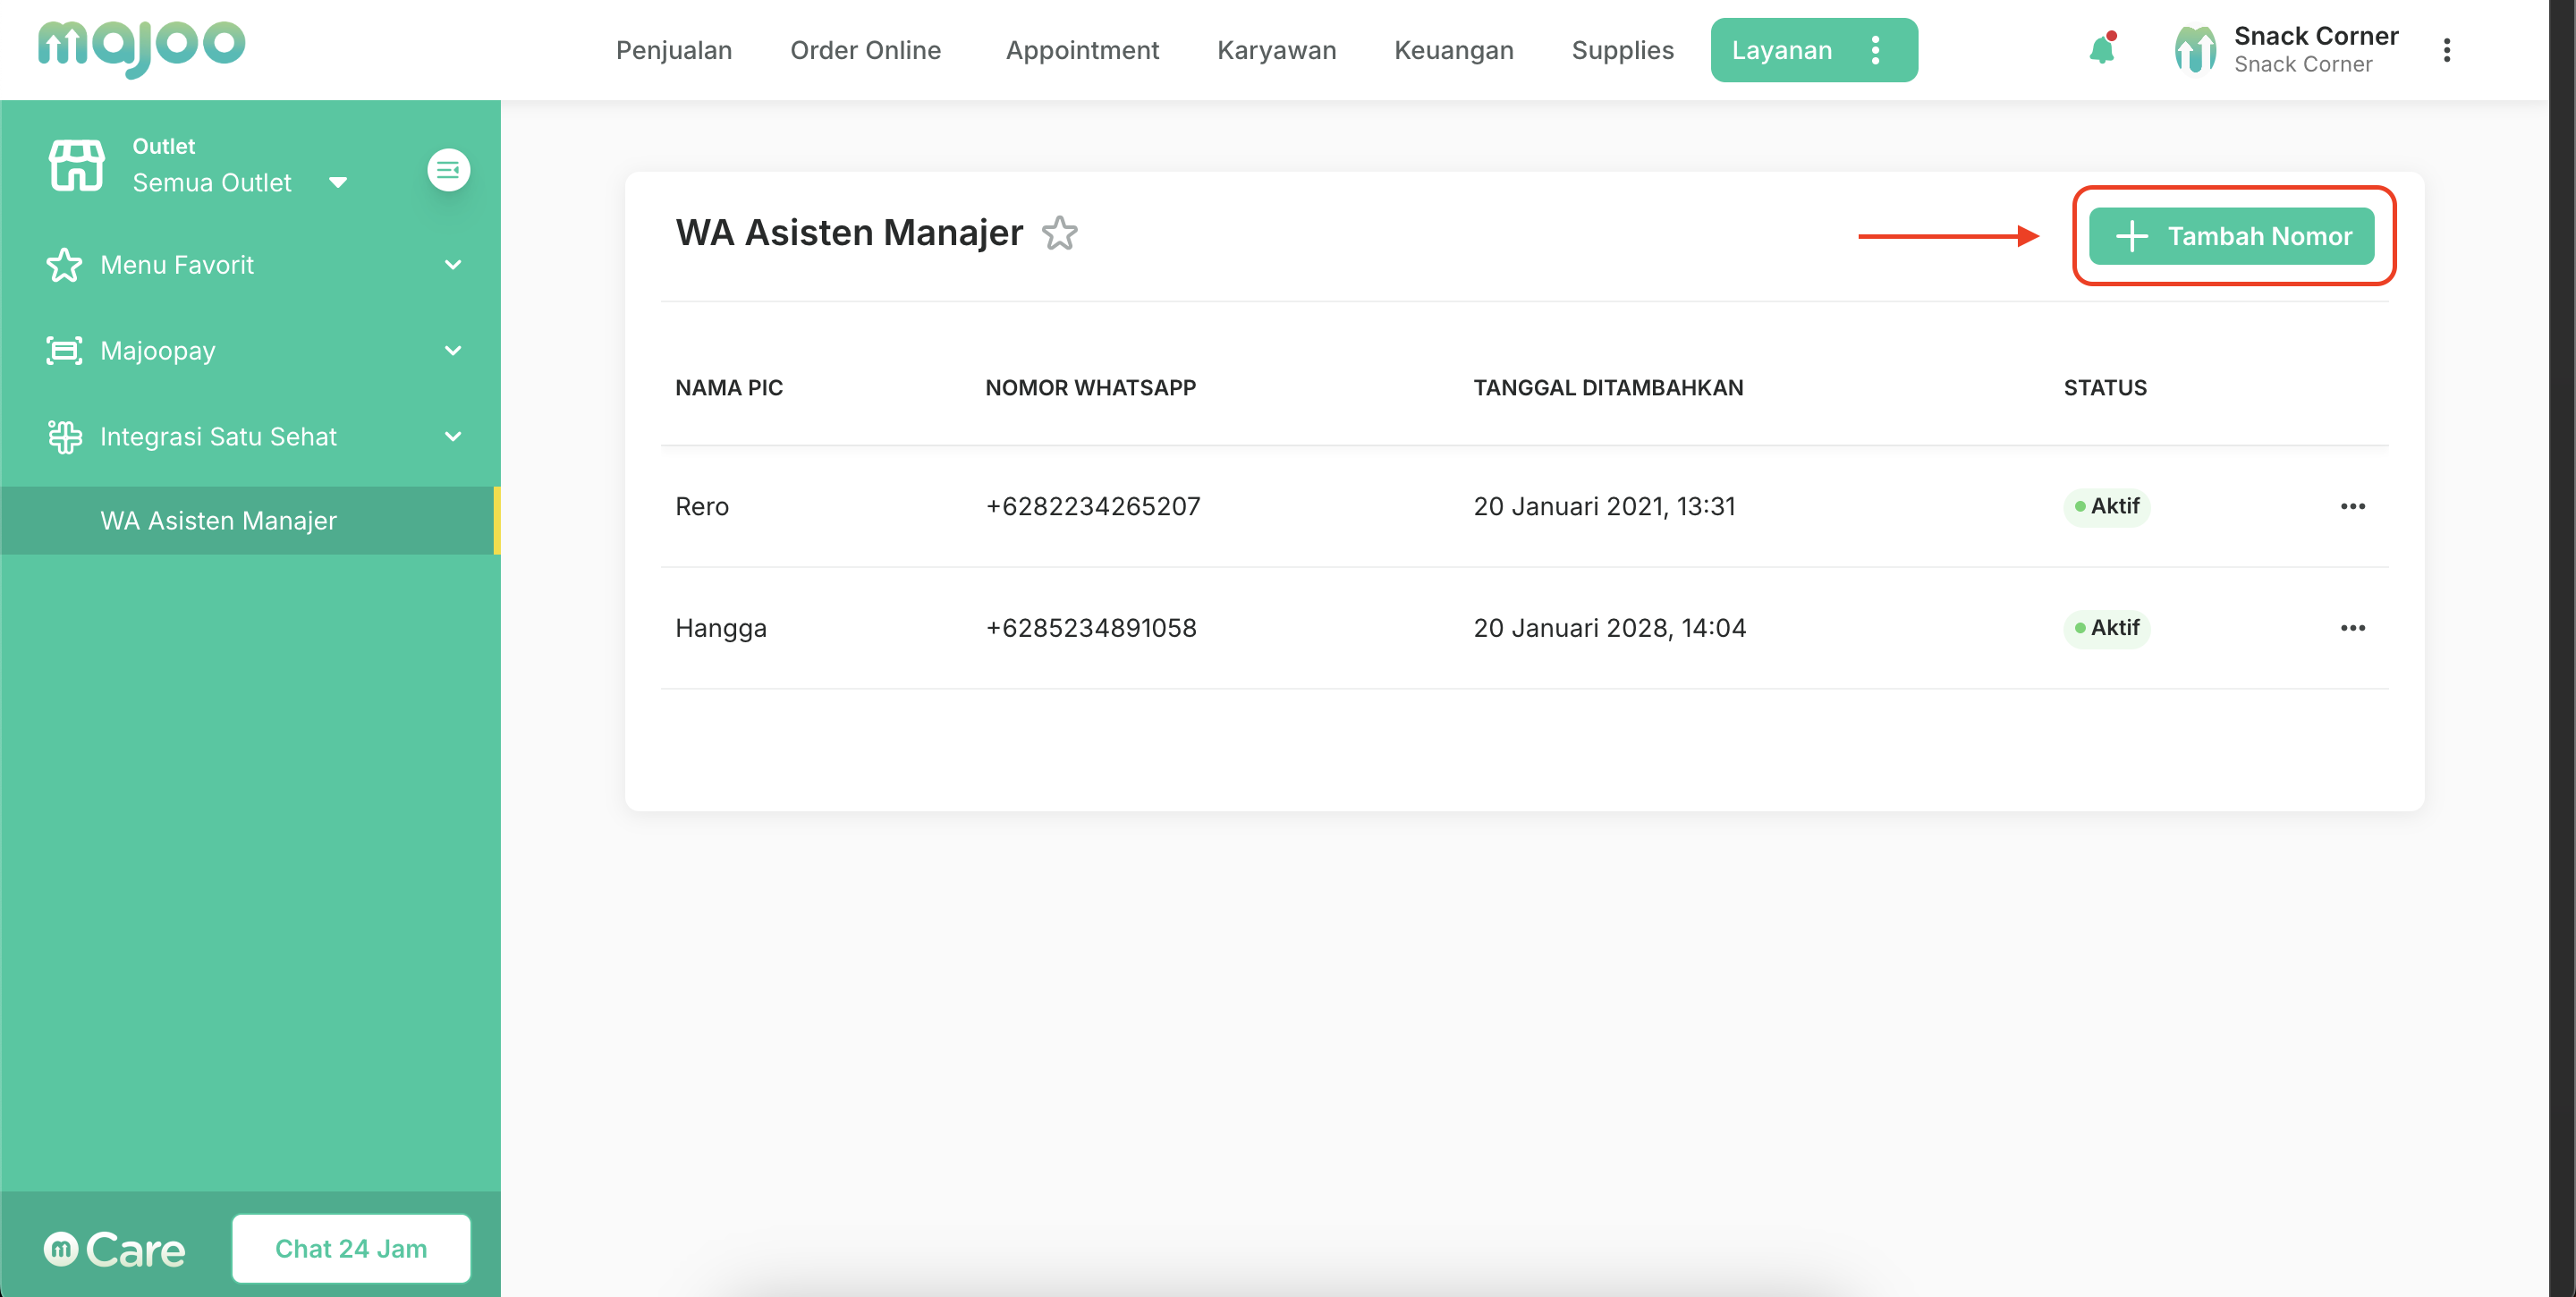Open the Penjualan menu
This screenshot has width=2576, height=1297.
tap(673, 50)
